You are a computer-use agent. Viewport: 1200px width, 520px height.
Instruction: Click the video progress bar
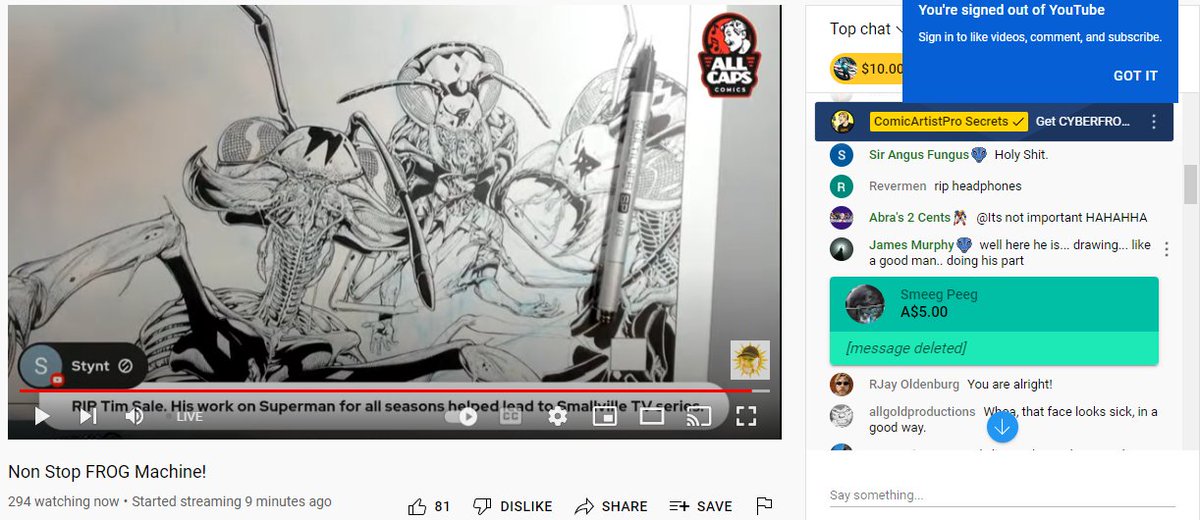[395, 391]
